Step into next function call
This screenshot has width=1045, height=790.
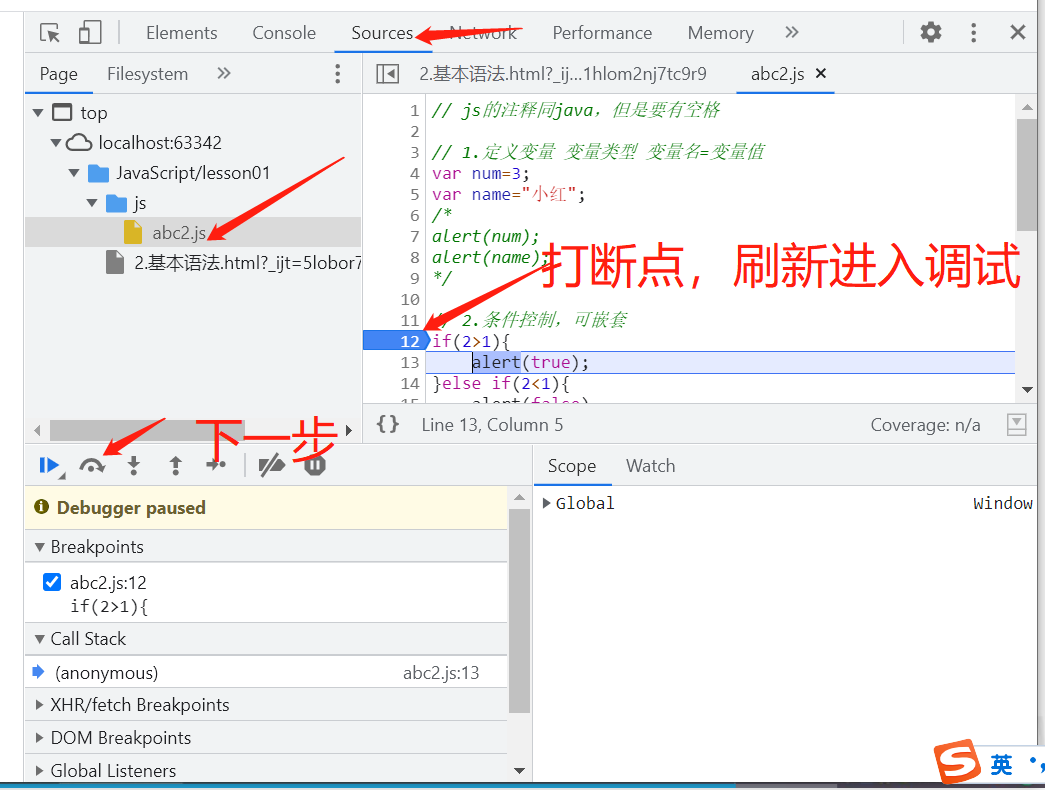click(x=134, y=465)
